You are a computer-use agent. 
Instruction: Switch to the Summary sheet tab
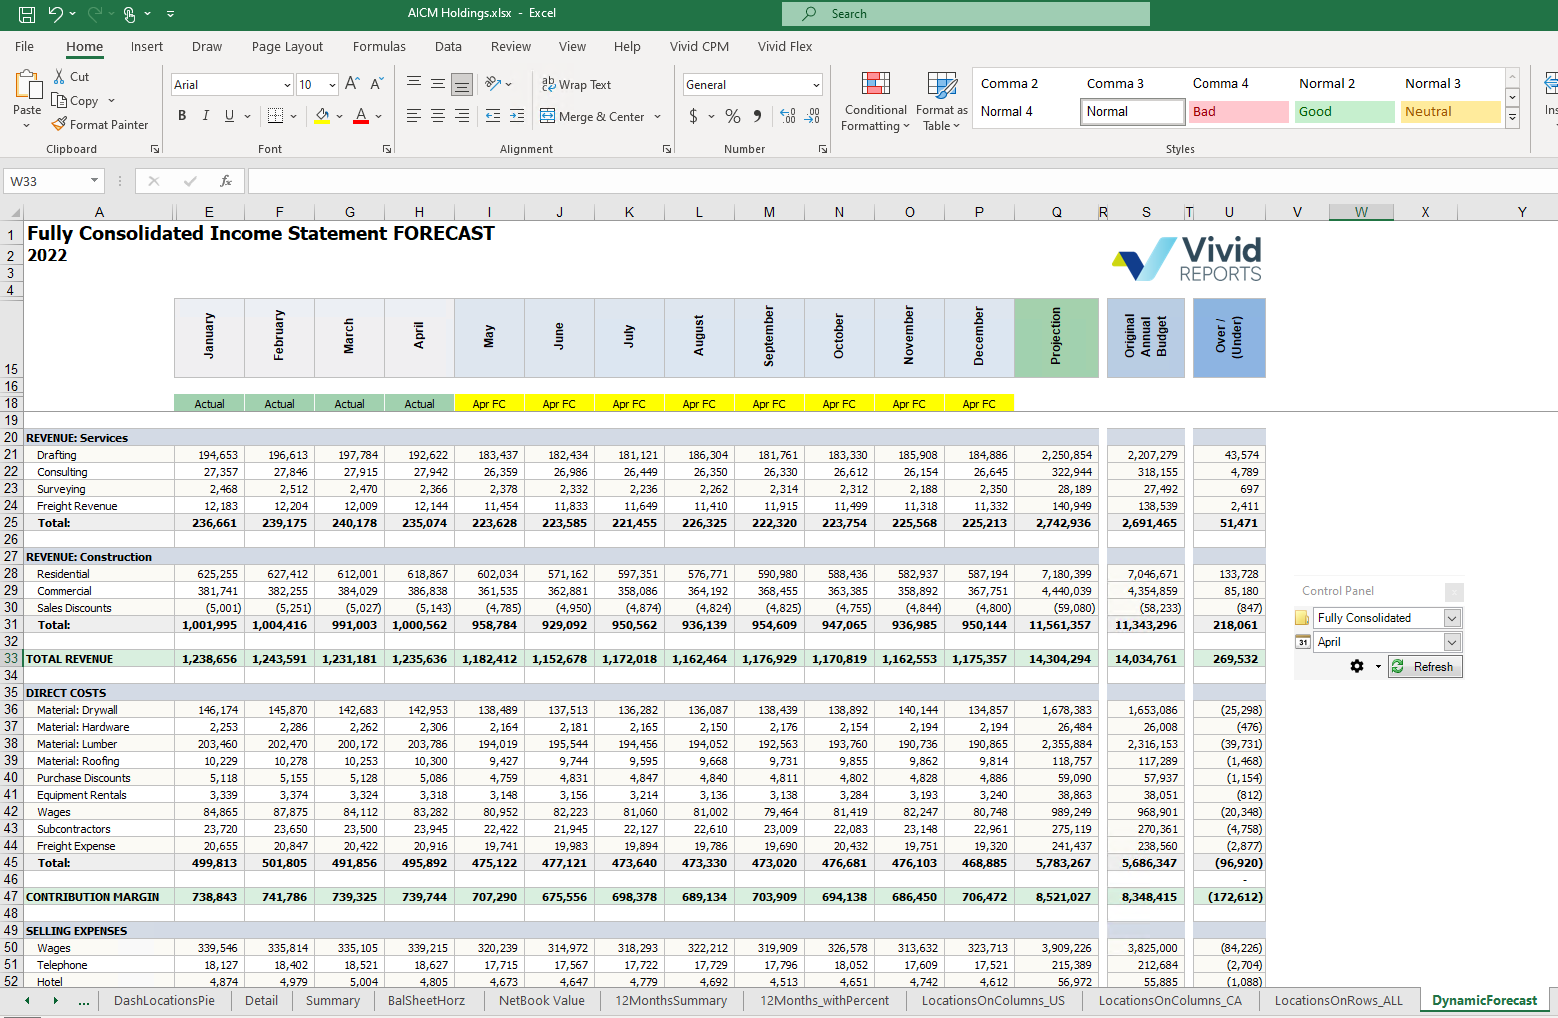(x=333, y=1000)
